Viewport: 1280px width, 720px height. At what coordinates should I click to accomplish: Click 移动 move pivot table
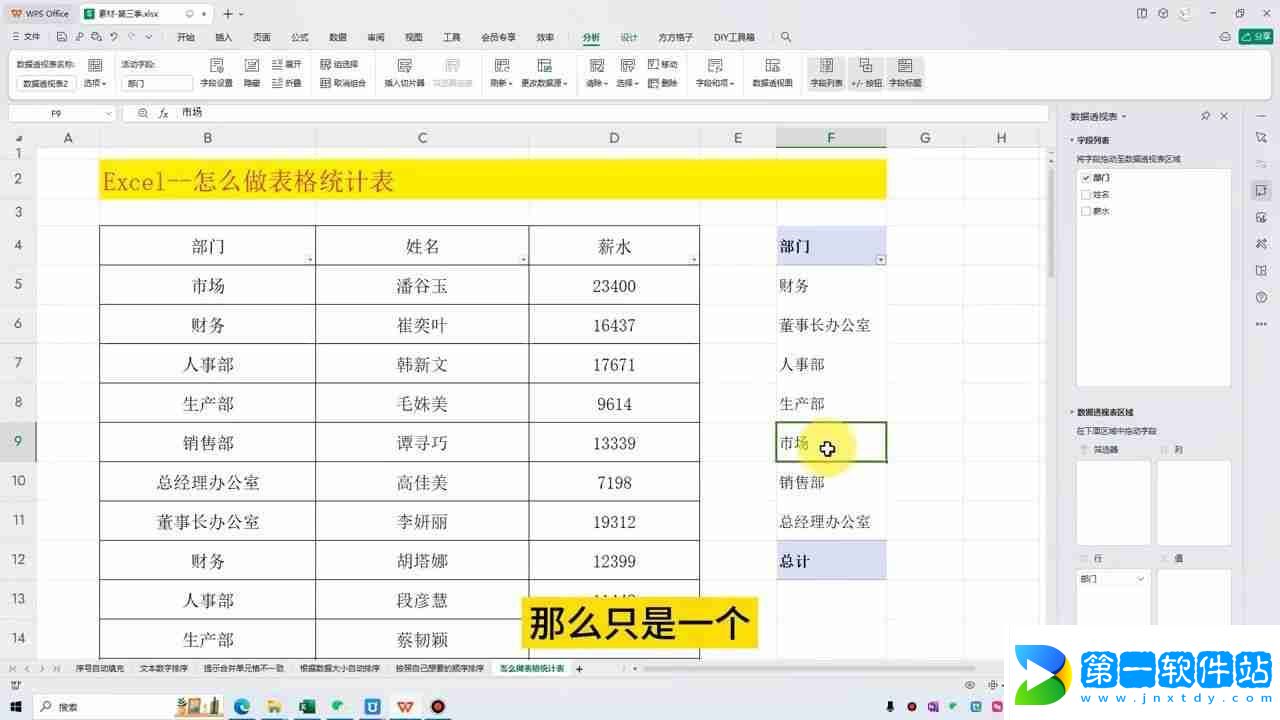pos(663,64)
